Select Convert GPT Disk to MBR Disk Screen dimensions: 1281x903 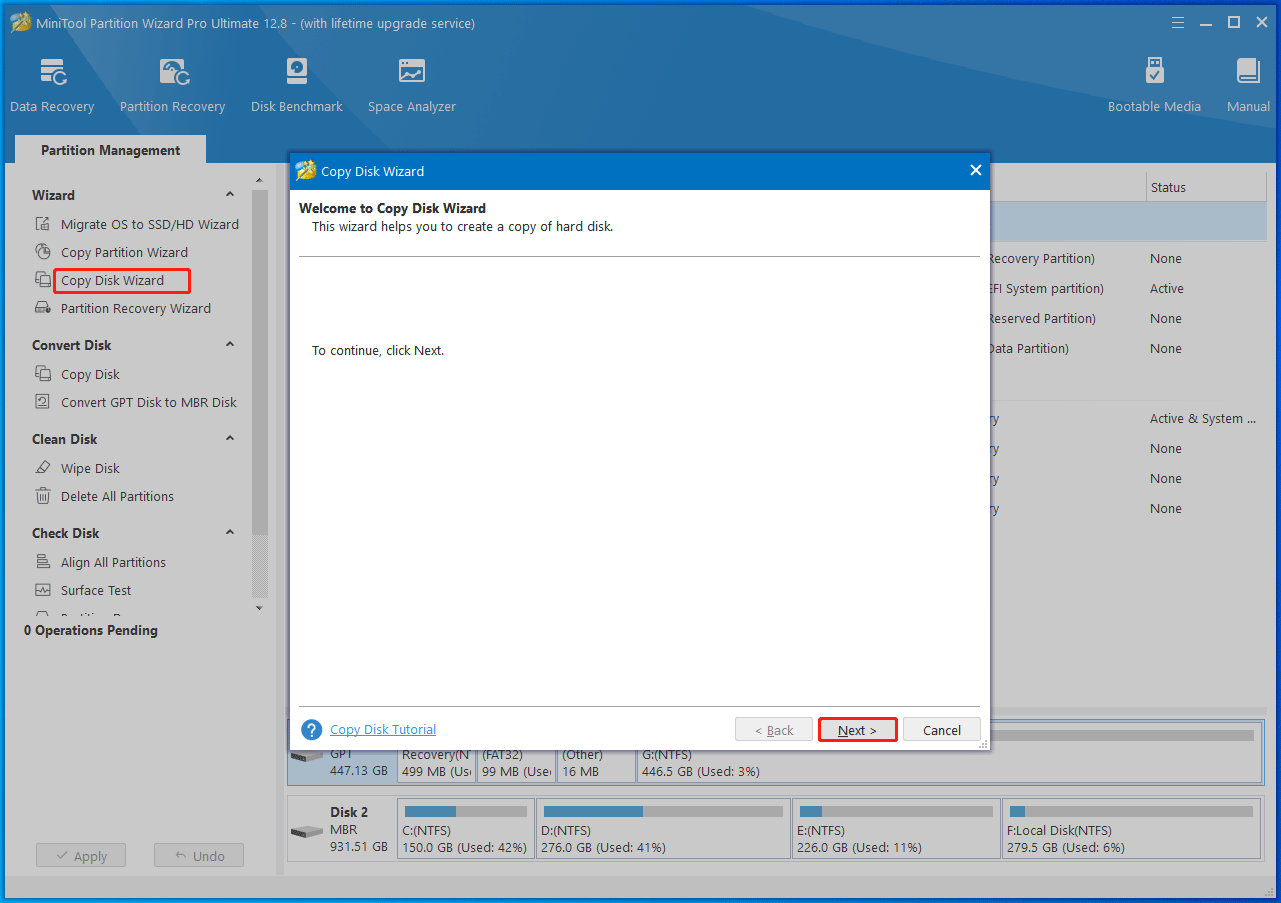click(x=149, y=402)
